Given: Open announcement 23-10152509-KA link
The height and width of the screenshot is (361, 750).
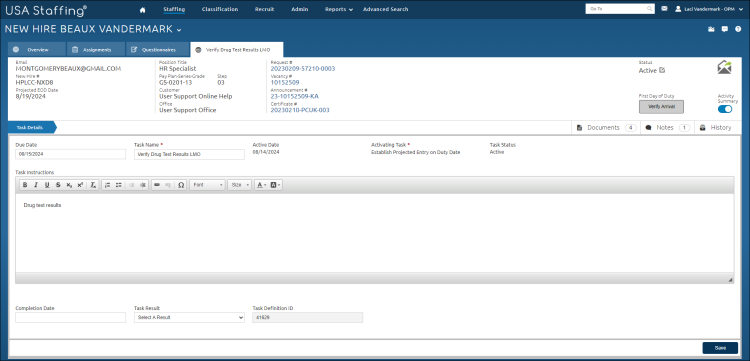Looking at the screenshot, I should 295,96.
